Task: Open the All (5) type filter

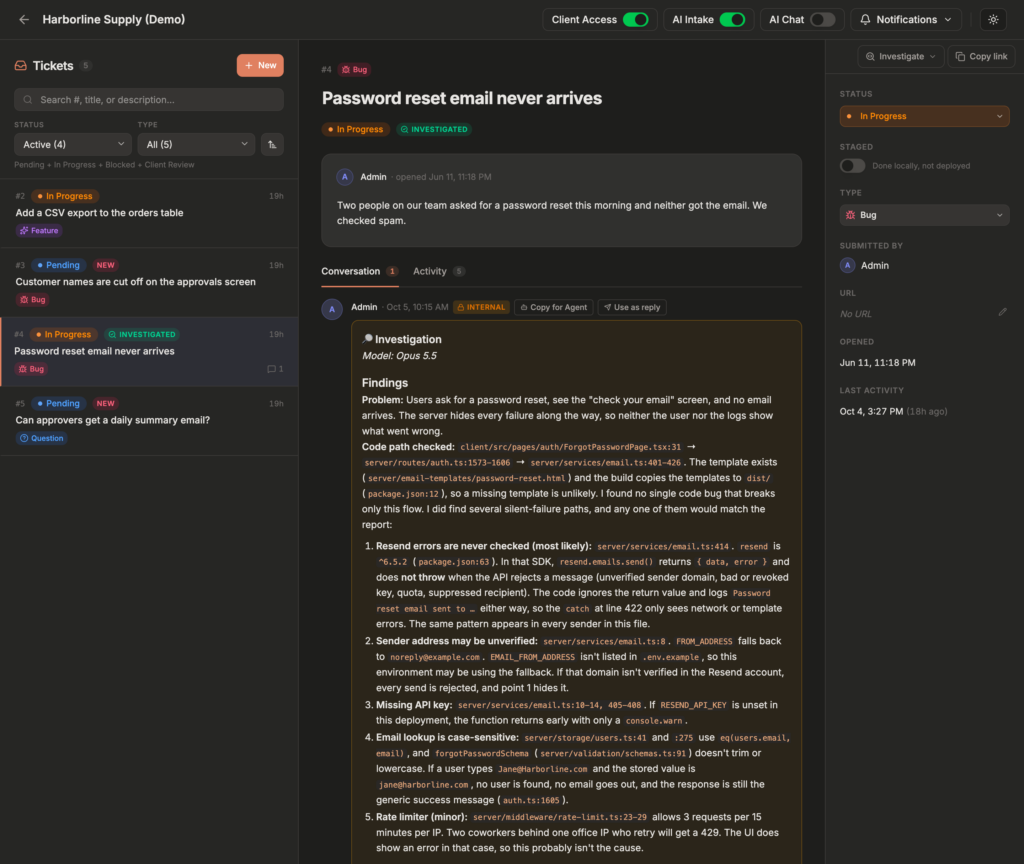Action: [x=197, y=144]
